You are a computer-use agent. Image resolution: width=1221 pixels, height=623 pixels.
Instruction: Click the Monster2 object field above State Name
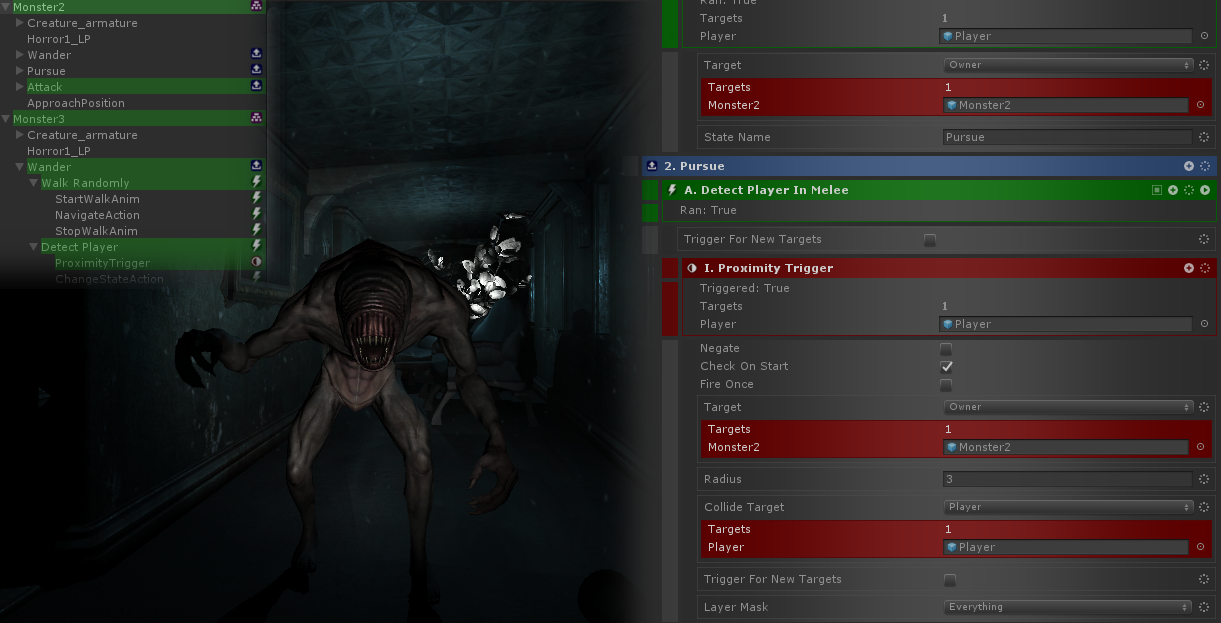pos(1065,105)
